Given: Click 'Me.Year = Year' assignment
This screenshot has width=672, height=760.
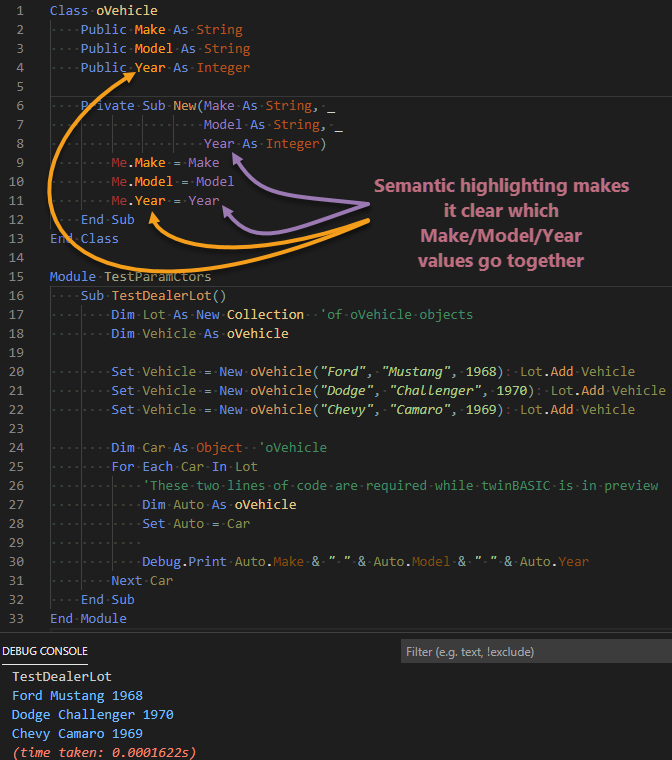Looking at the screenshot, I should (165, 201).
